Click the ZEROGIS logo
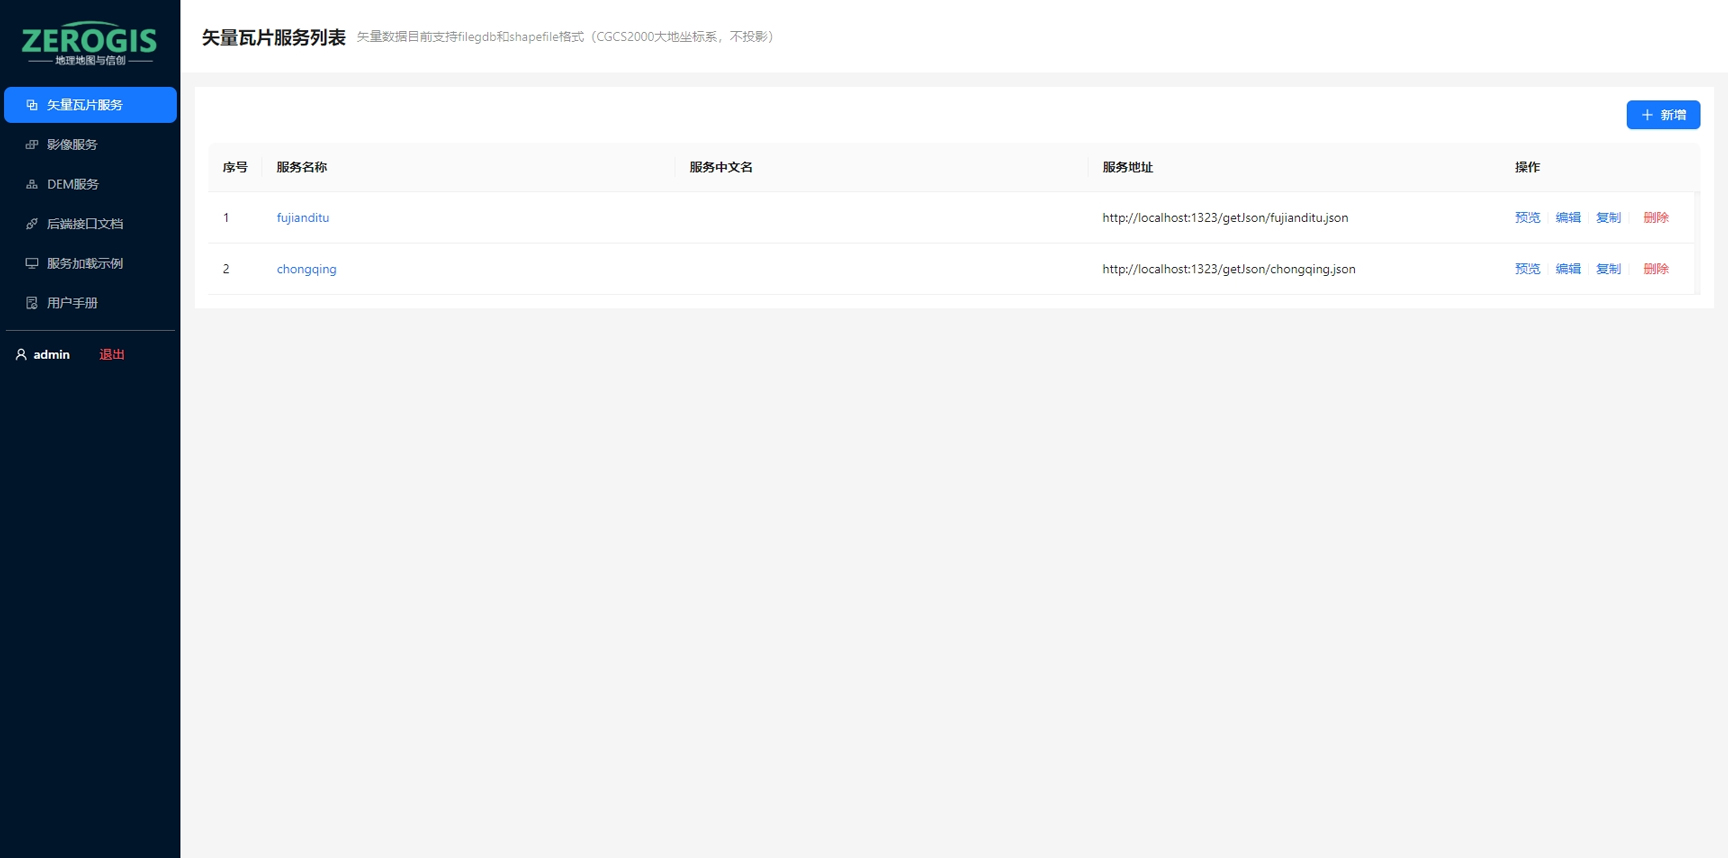This screenshot has height=858, width=1728. [x=90, y=43]
